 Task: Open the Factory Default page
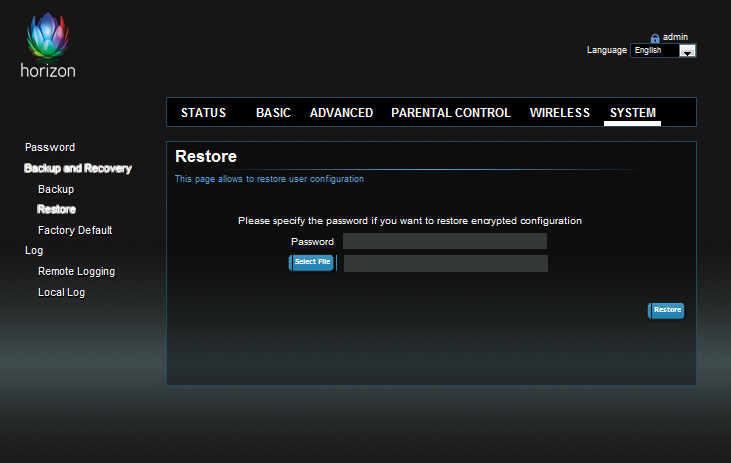pos(75,230)
